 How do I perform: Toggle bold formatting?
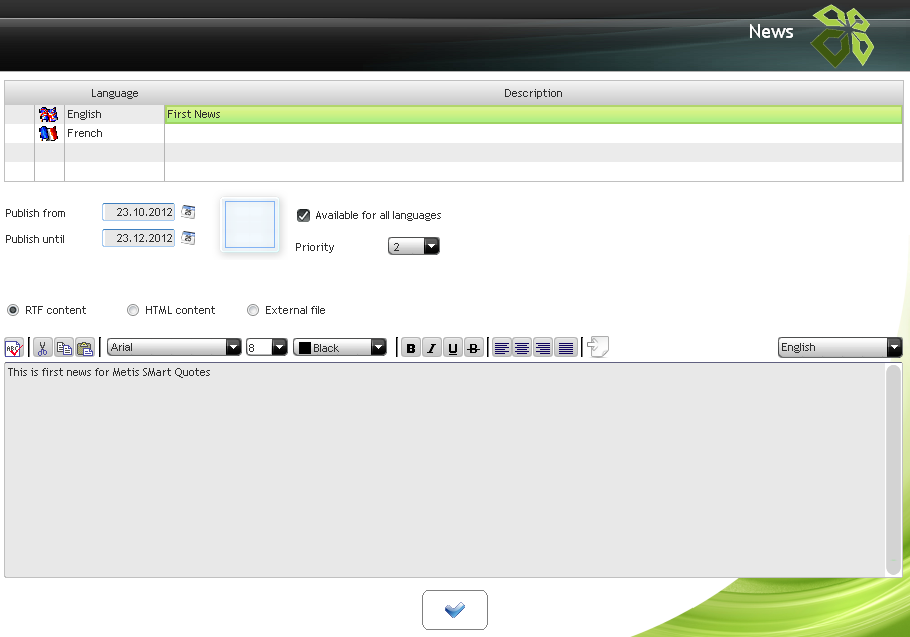[411, 348]
